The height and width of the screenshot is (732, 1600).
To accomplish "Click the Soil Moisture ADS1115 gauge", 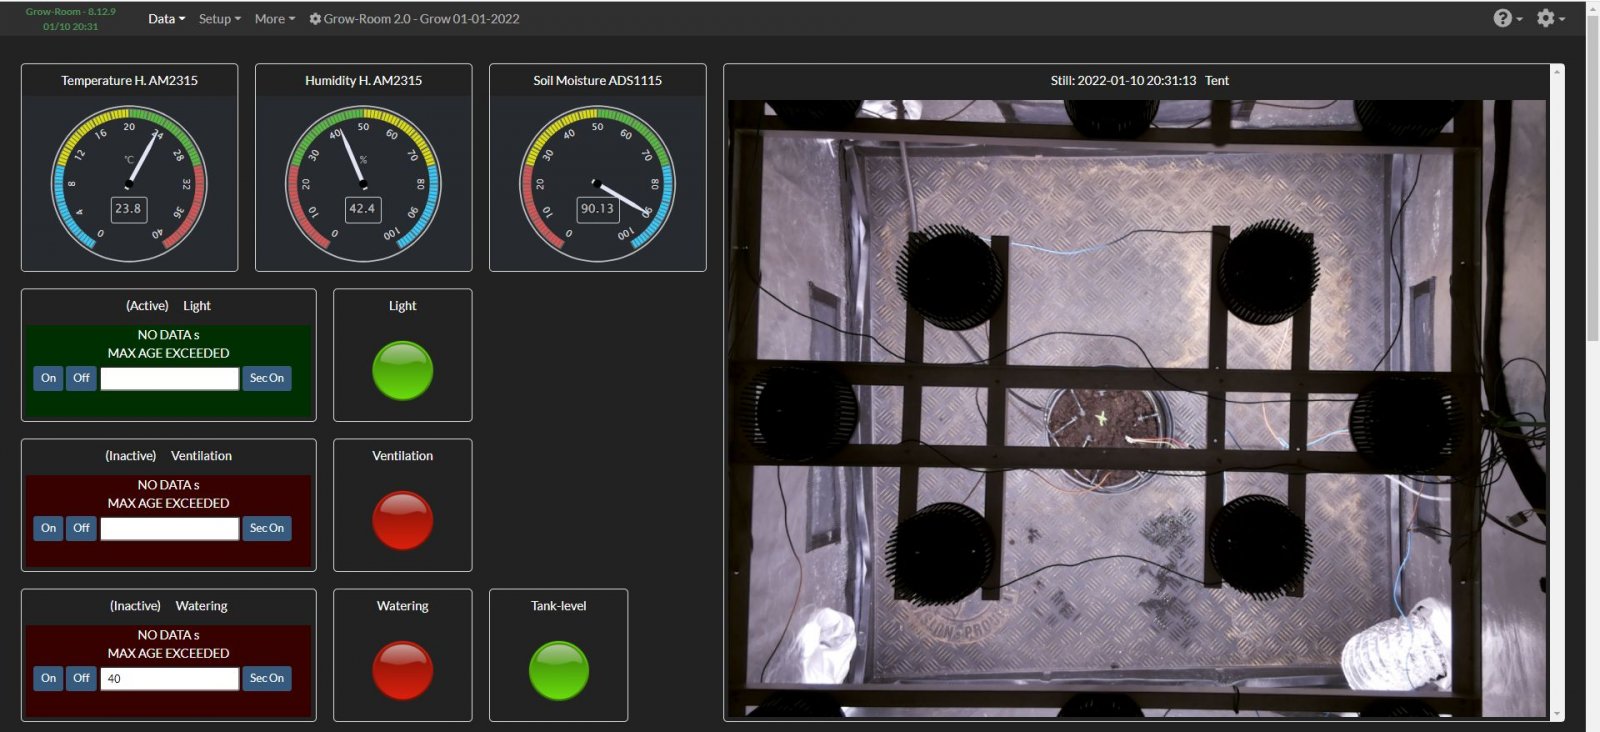I will (x=597, y=184).
